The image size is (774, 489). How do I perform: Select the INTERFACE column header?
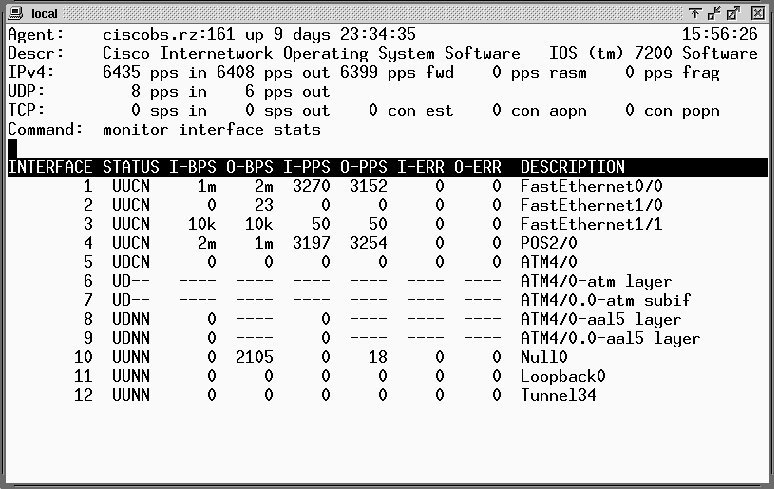[x=50, y=167]
